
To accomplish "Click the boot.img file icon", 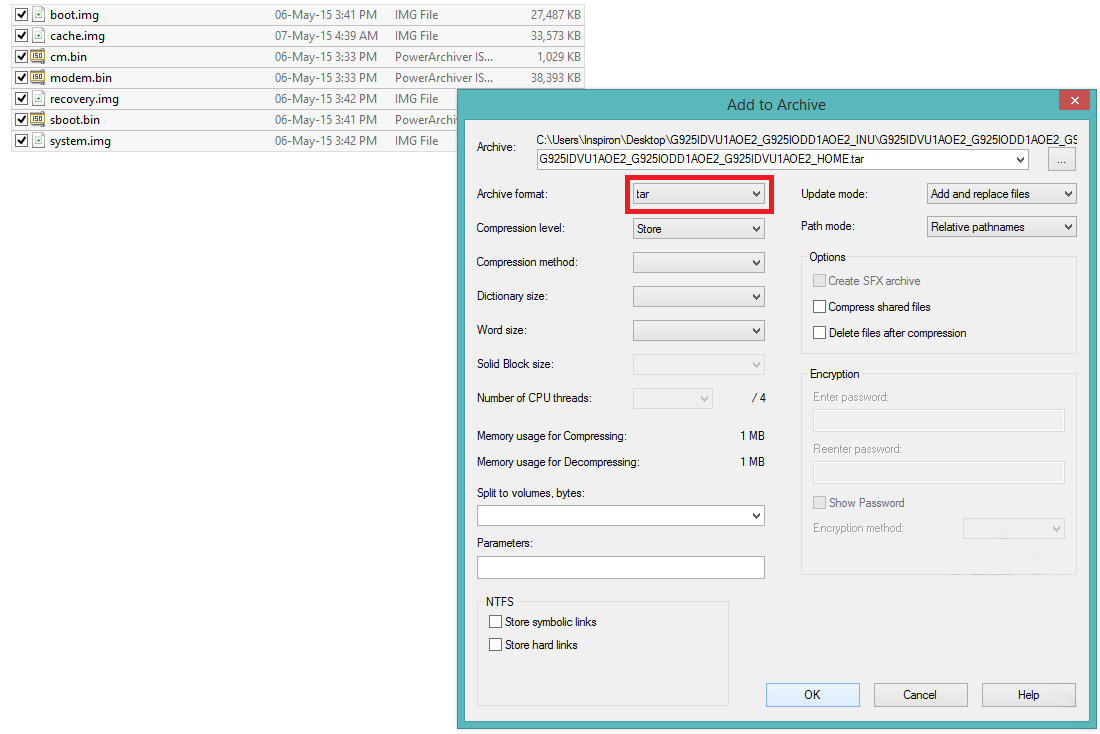I will coord(38,15).
